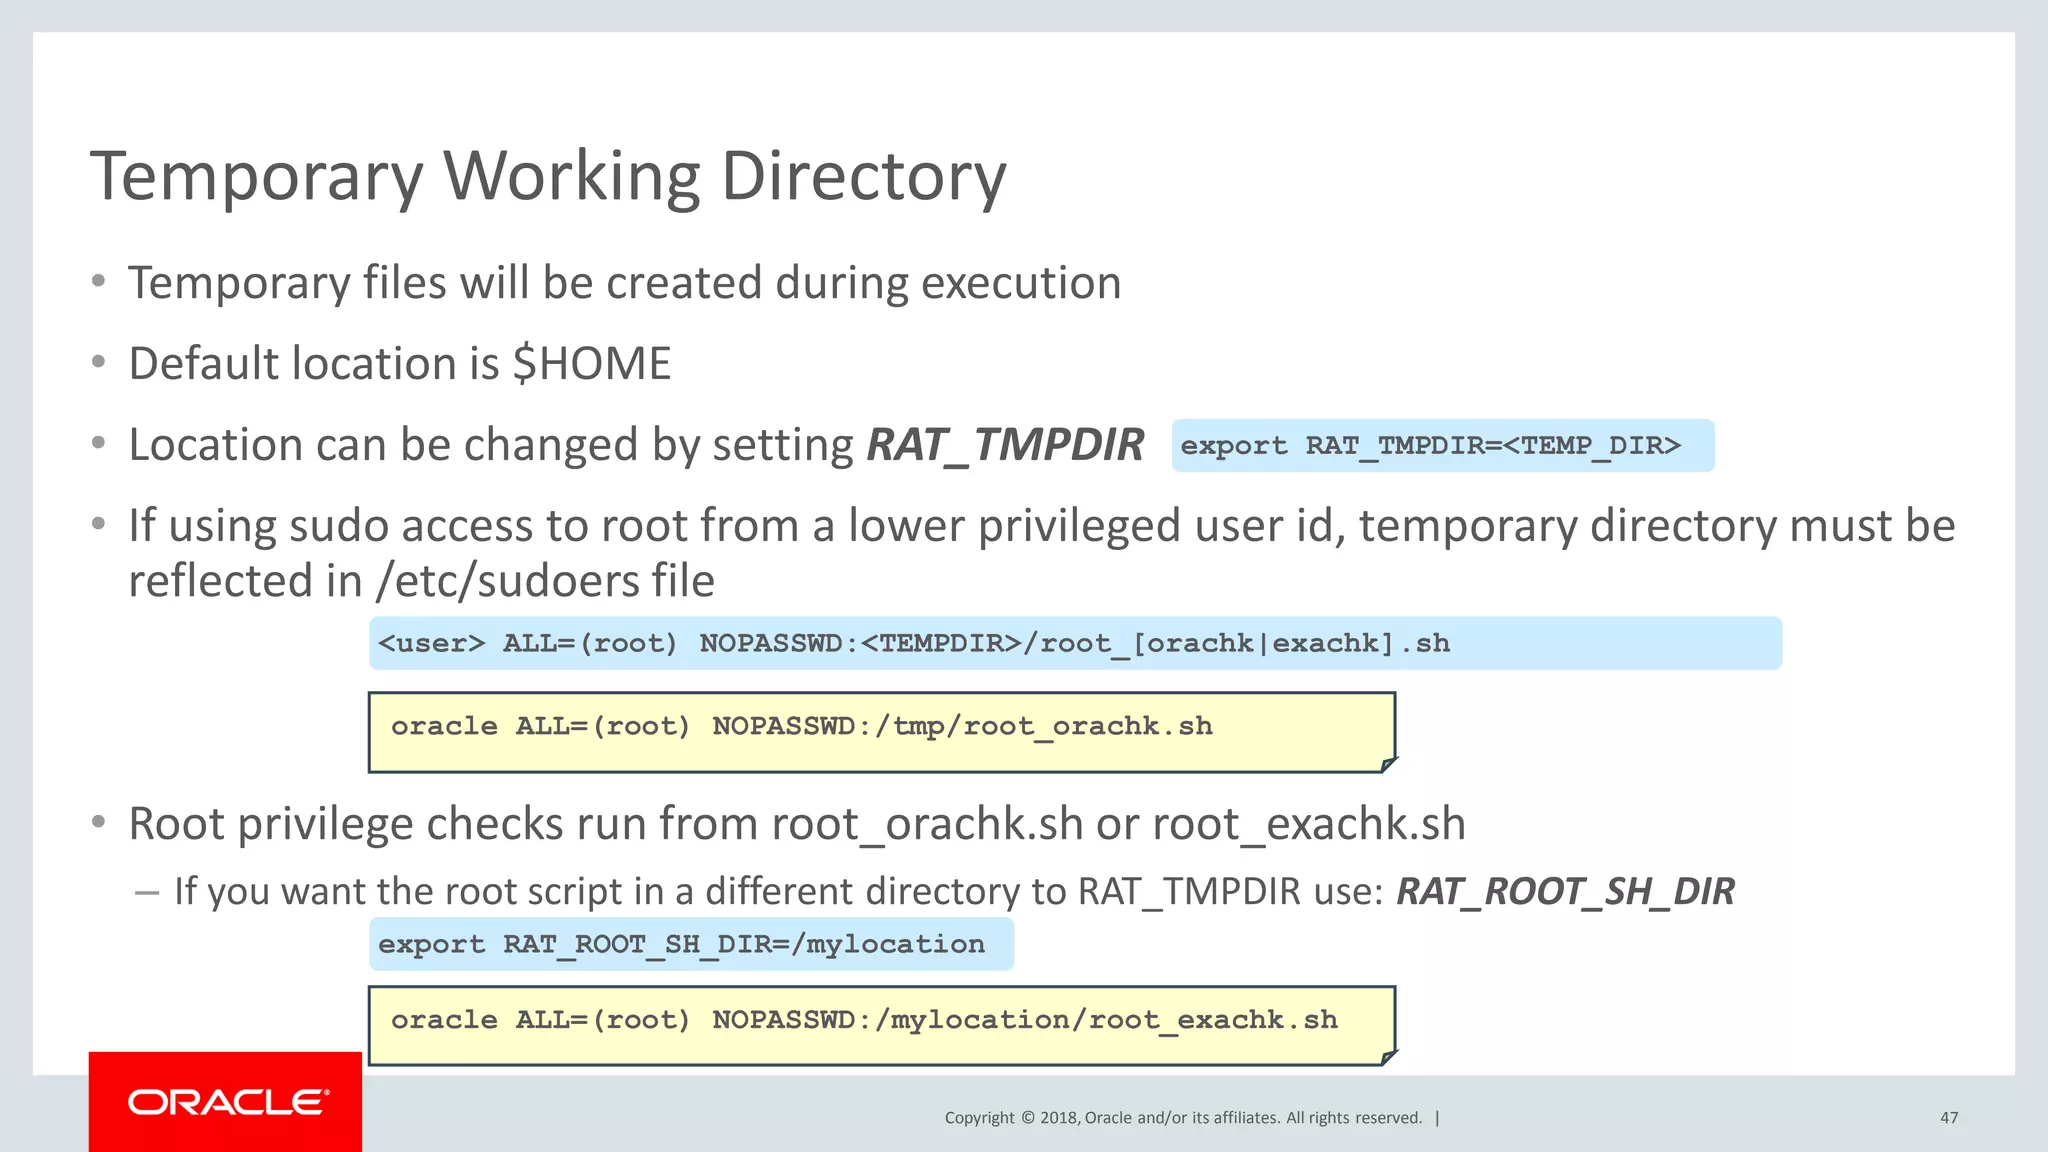Screen dimensions: 2048x1152
Task: Click the code box 'export RAT_TMPDIR=<TEMP_DIR>'
Action: (x=1443, y=446)
